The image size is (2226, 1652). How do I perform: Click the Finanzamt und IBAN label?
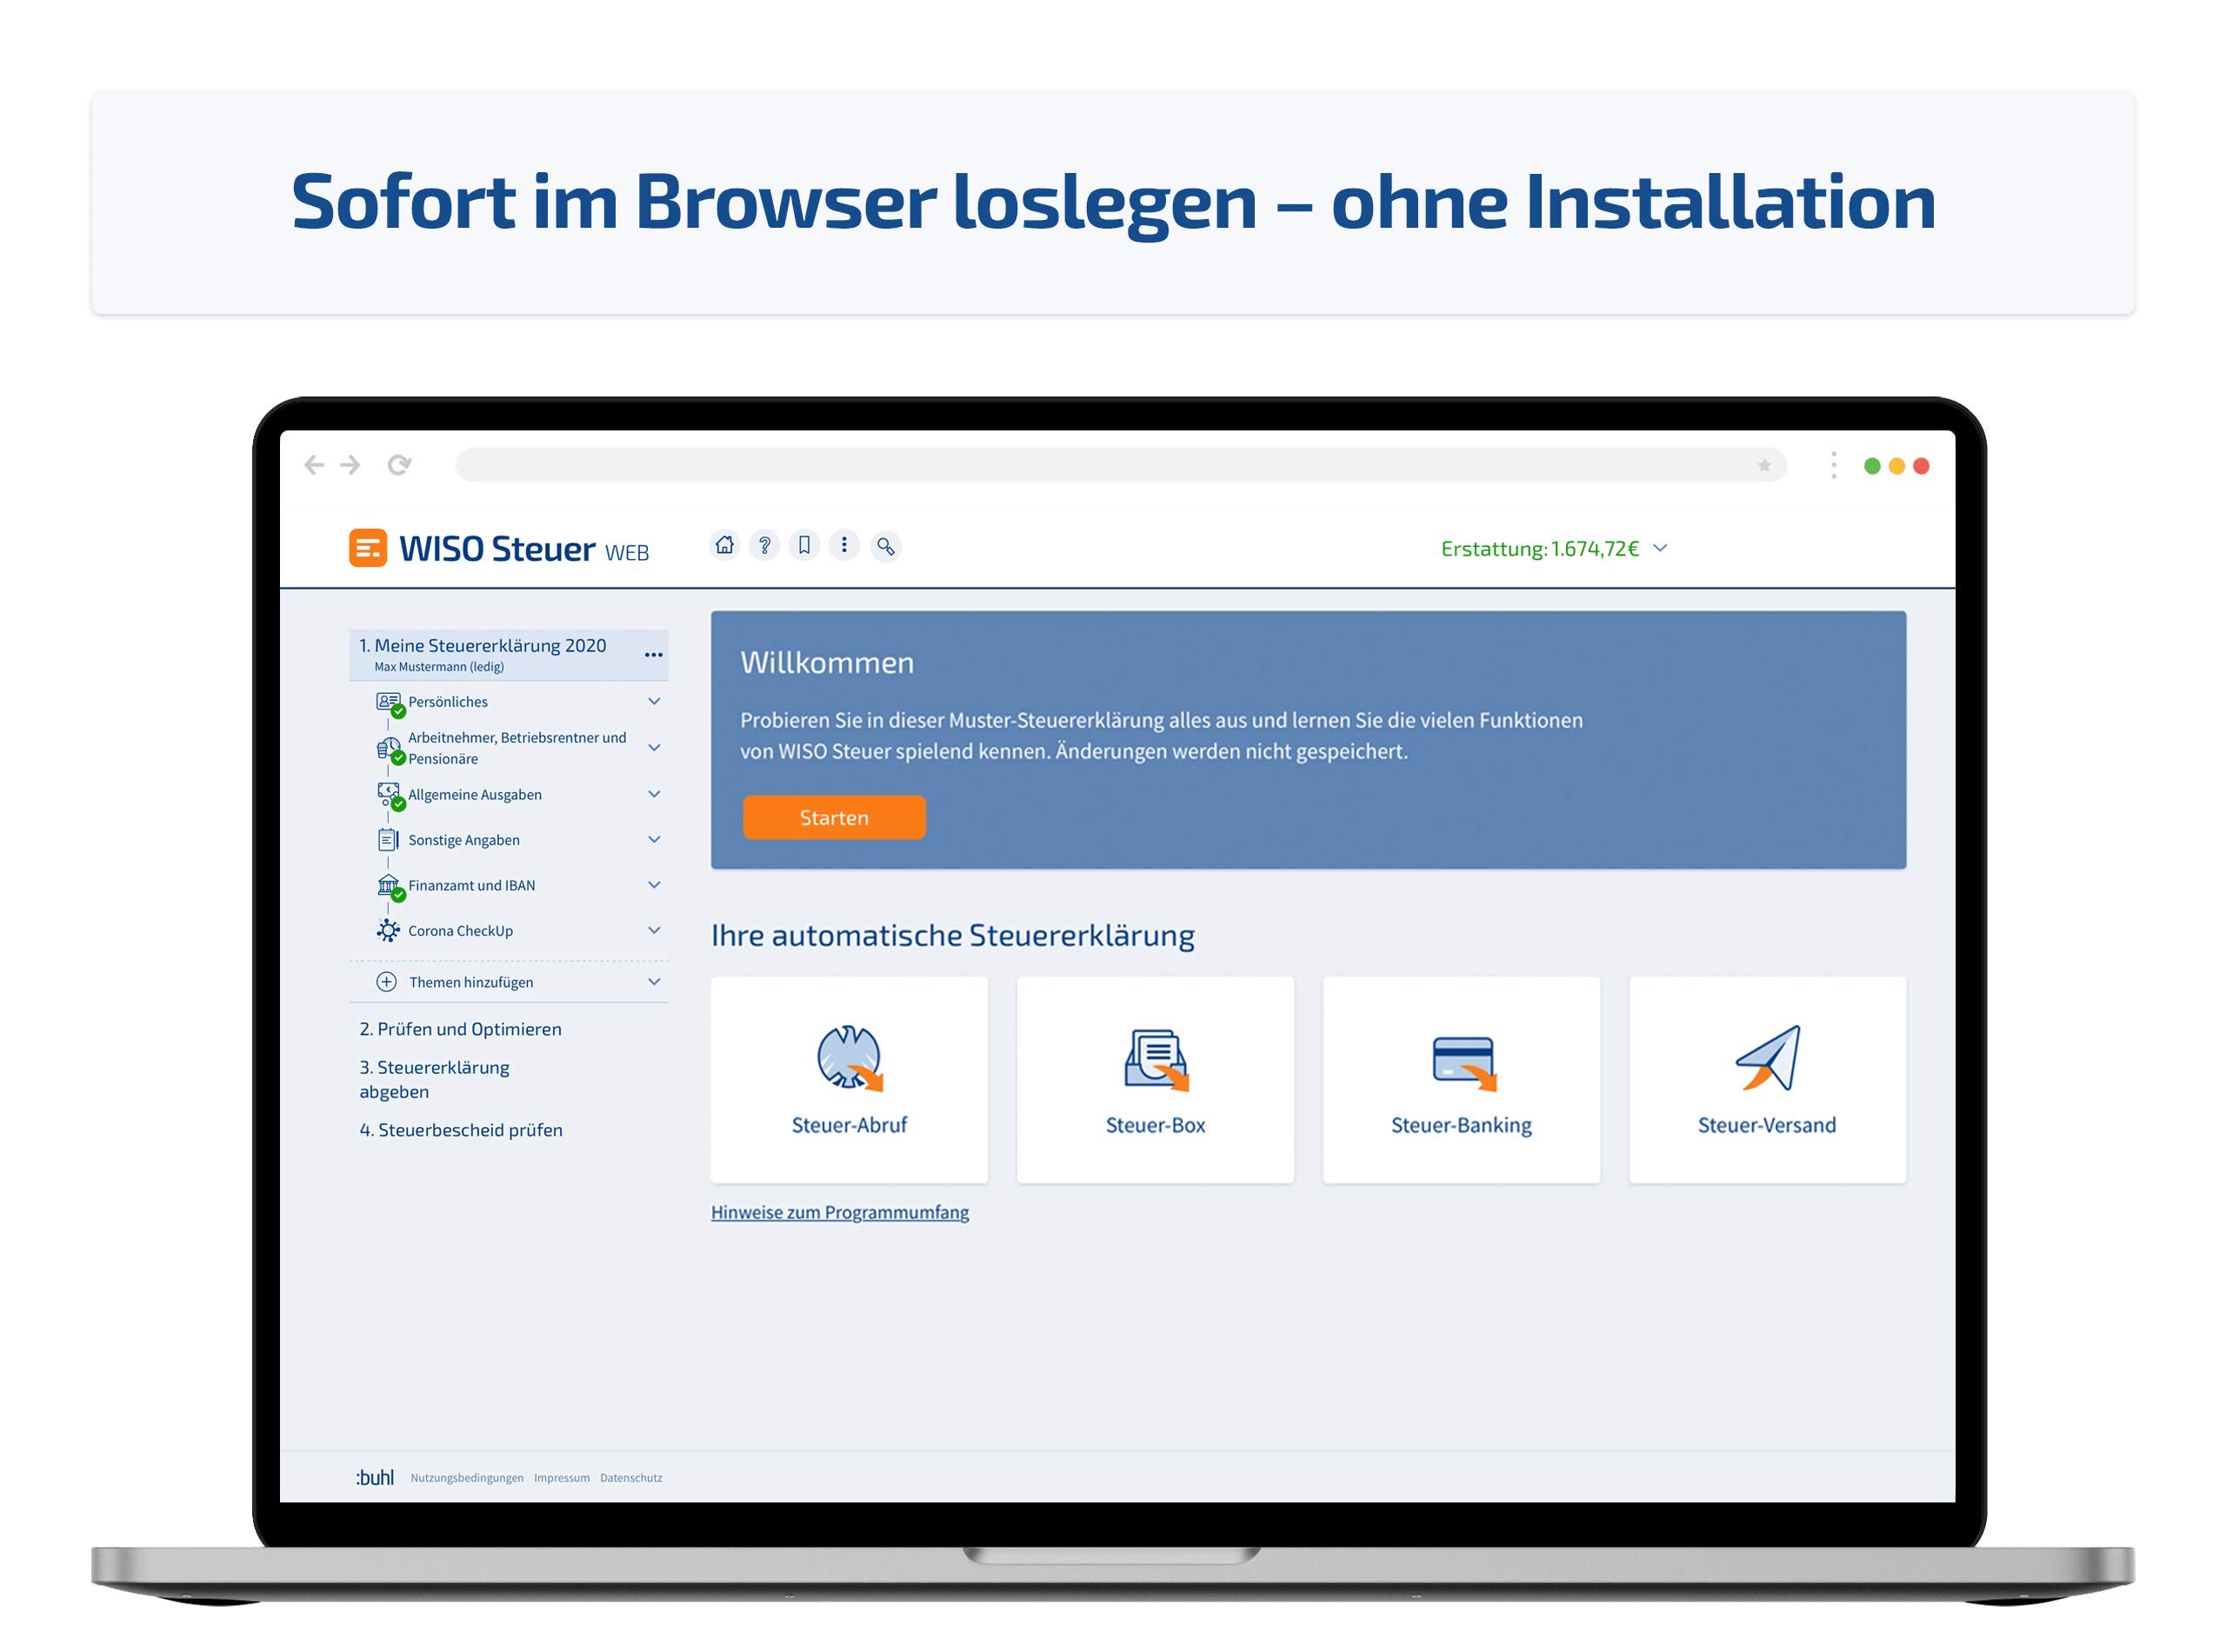click(472, 886)
